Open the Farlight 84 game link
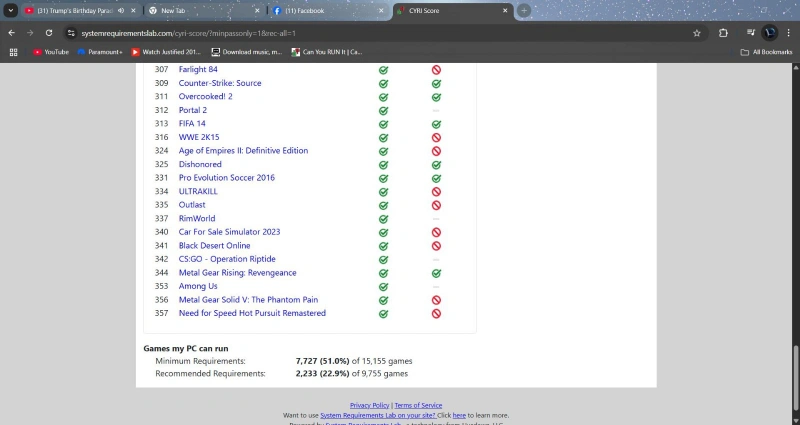The height and width of the screenshot is (425, 800). (198, 69)
